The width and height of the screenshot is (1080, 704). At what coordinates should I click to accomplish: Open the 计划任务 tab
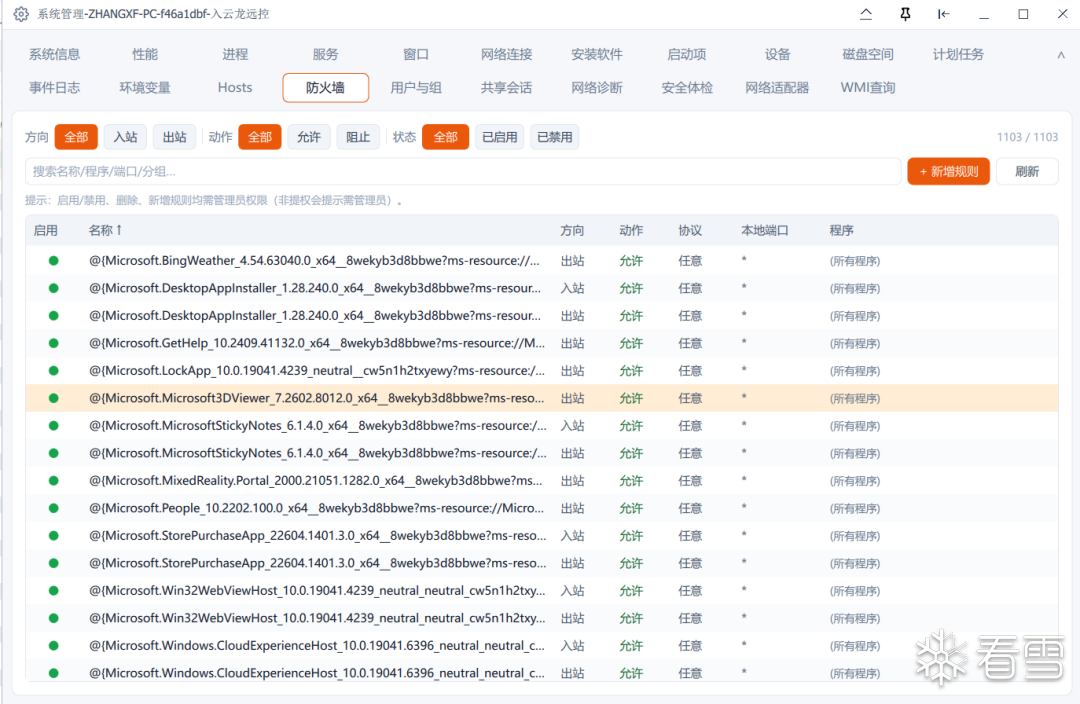point(958,54)
